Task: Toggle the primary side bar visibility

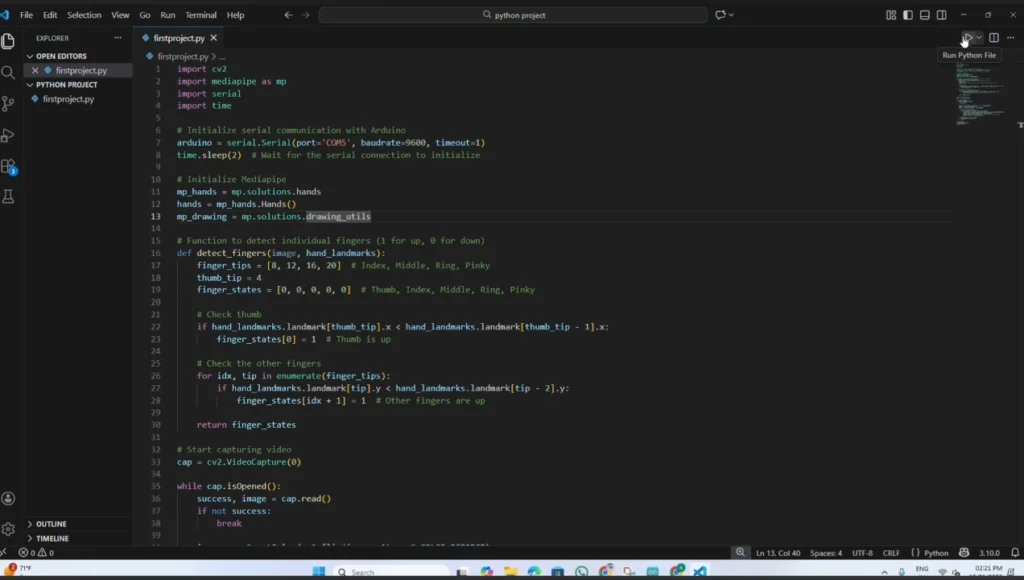Action: click(x=908, y=15)
